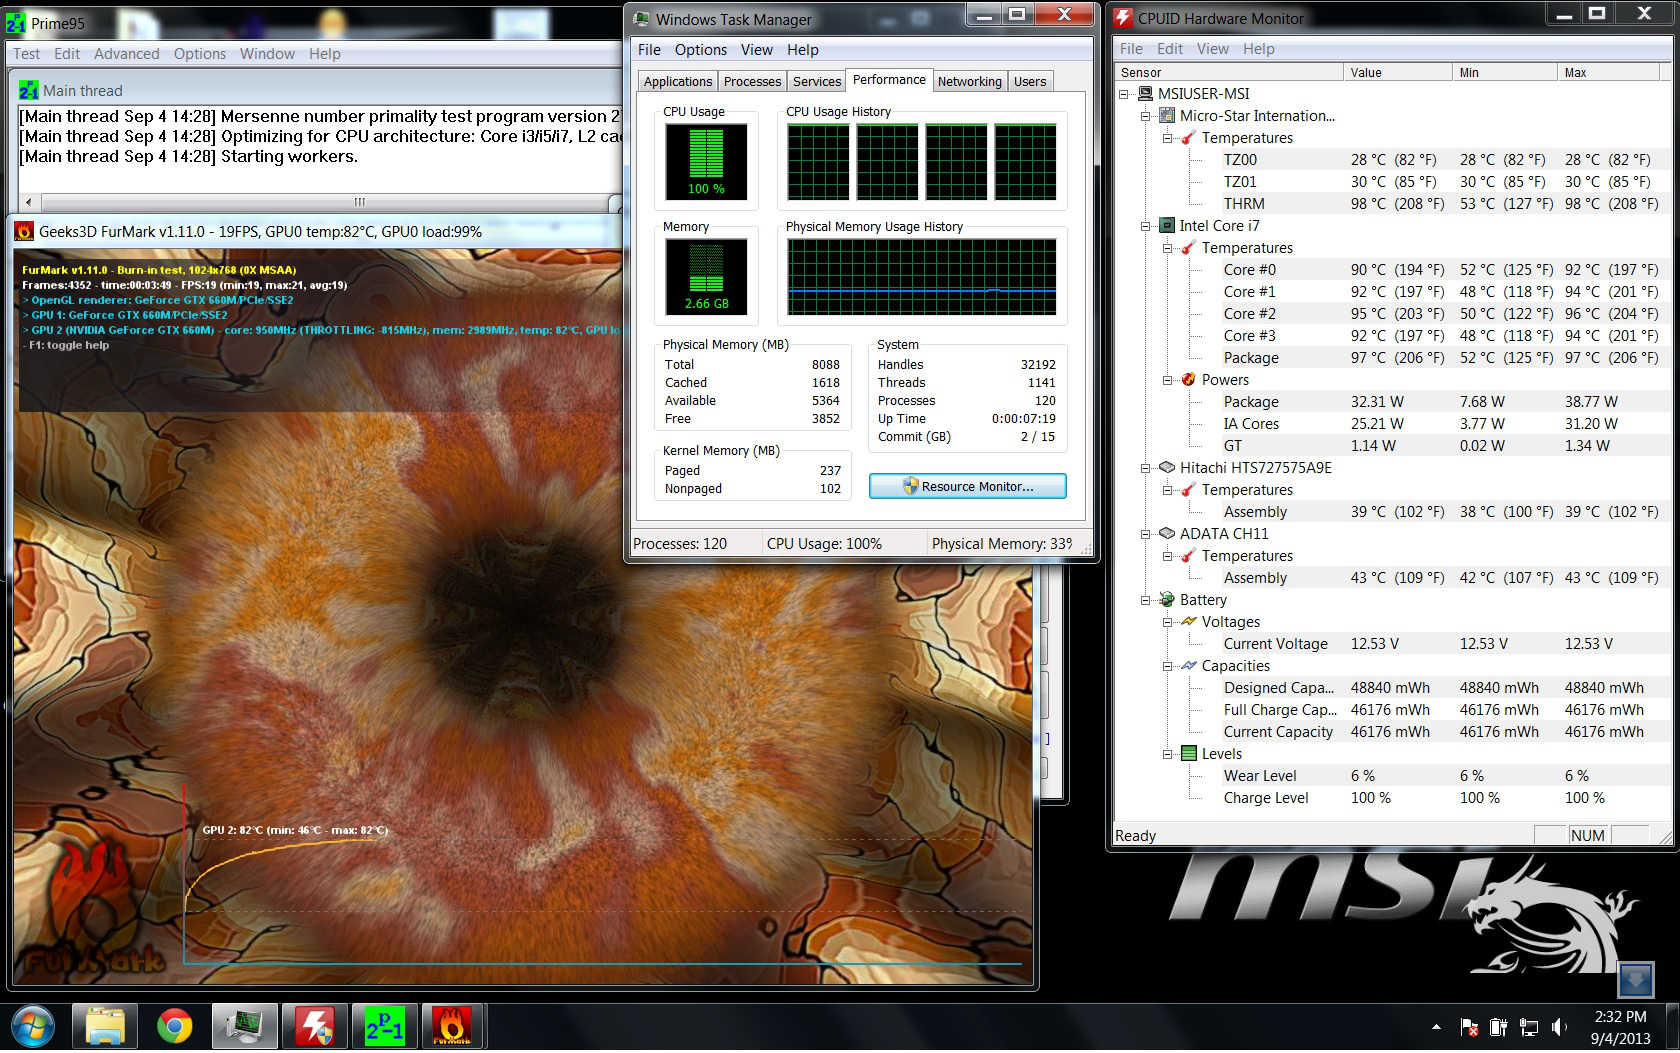Click Battery node icon in HWMonitor
Image resolution: width=1680 pixels, height=1053 pixels.
pos(1167,600)
